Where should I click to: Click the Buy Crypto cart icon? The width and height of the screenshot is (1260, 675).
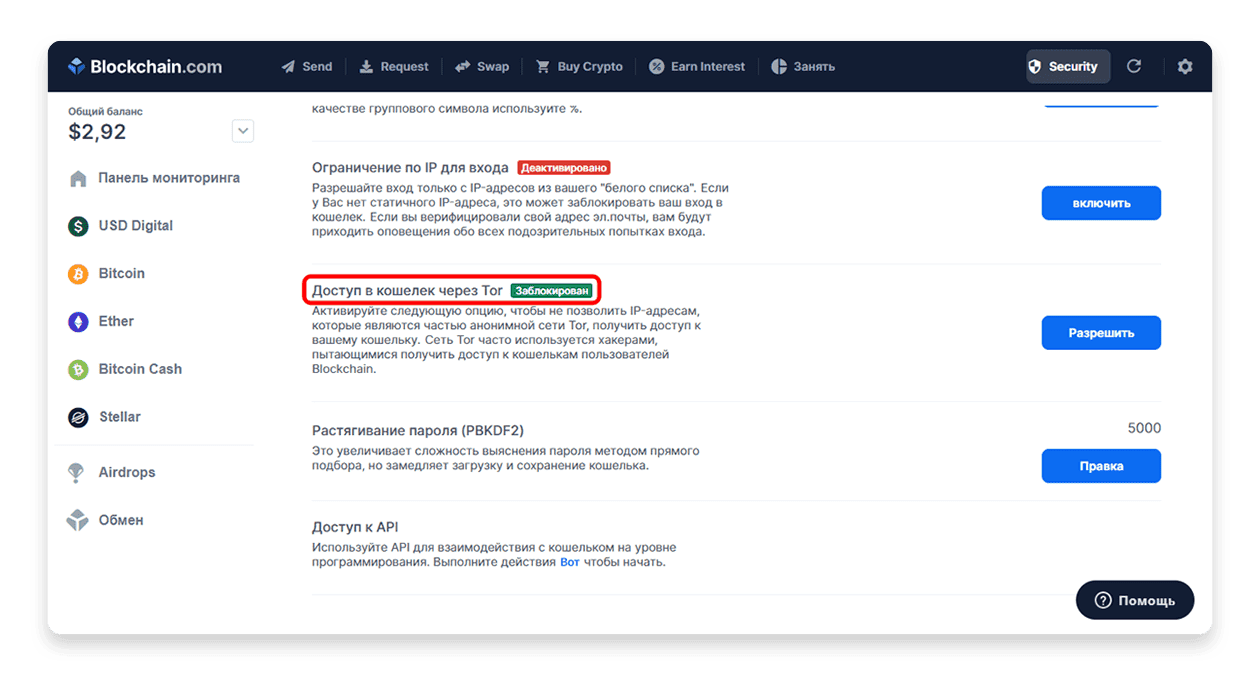click(543, 67)
